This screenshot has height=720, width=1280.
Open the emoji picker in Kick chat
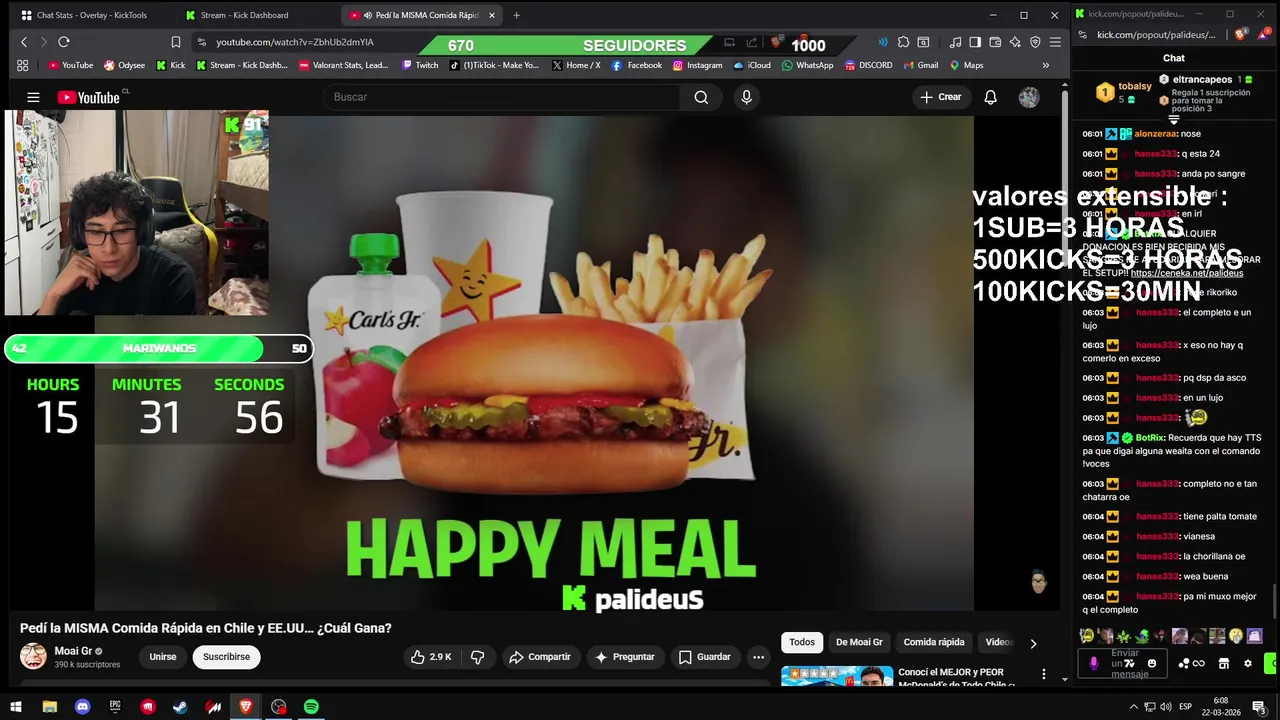[1152, 663]
